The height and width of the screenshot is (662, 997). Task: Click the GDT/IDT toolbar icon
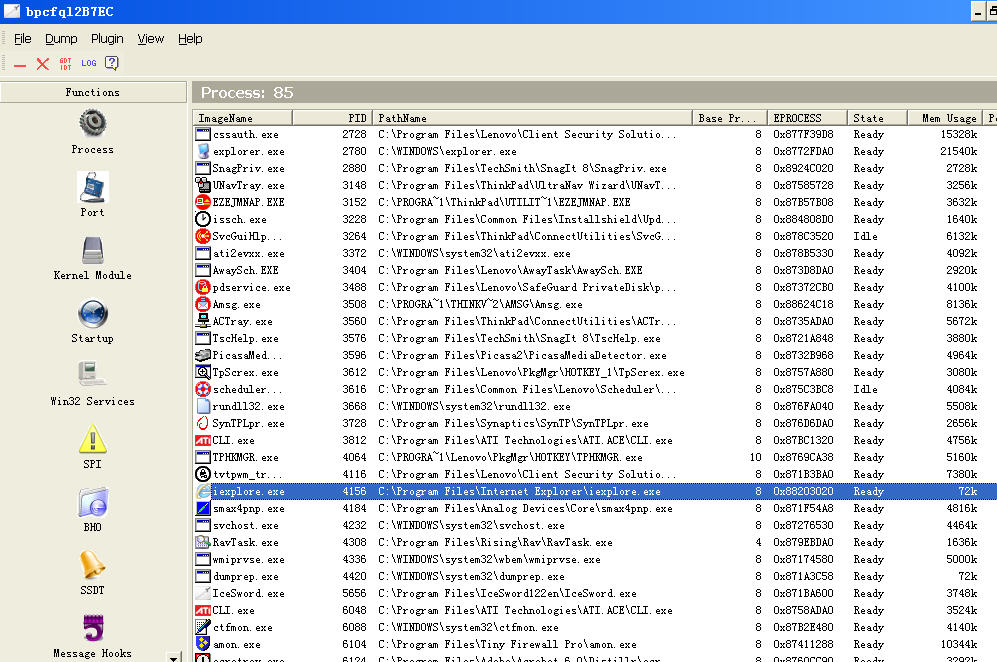[65, 64]
